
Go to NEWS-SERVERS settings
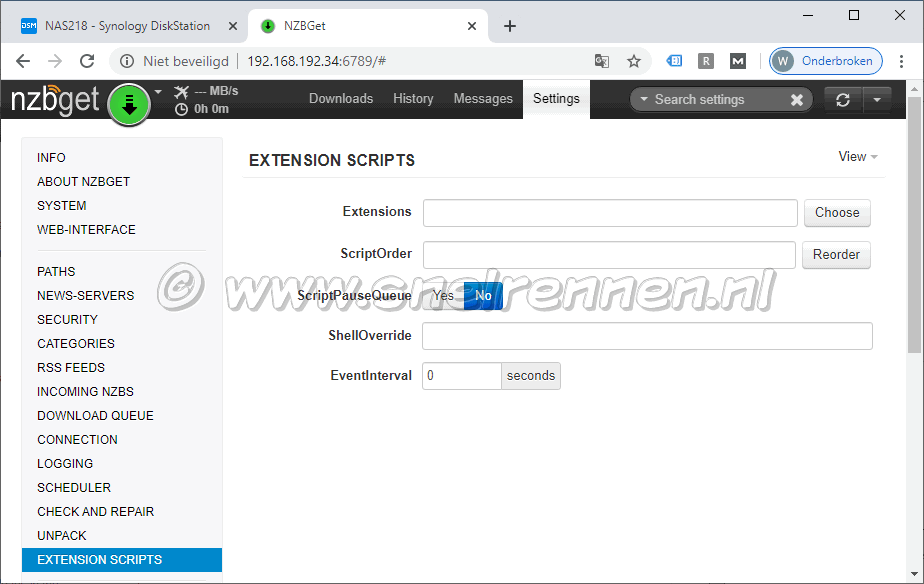coord(85,296)
